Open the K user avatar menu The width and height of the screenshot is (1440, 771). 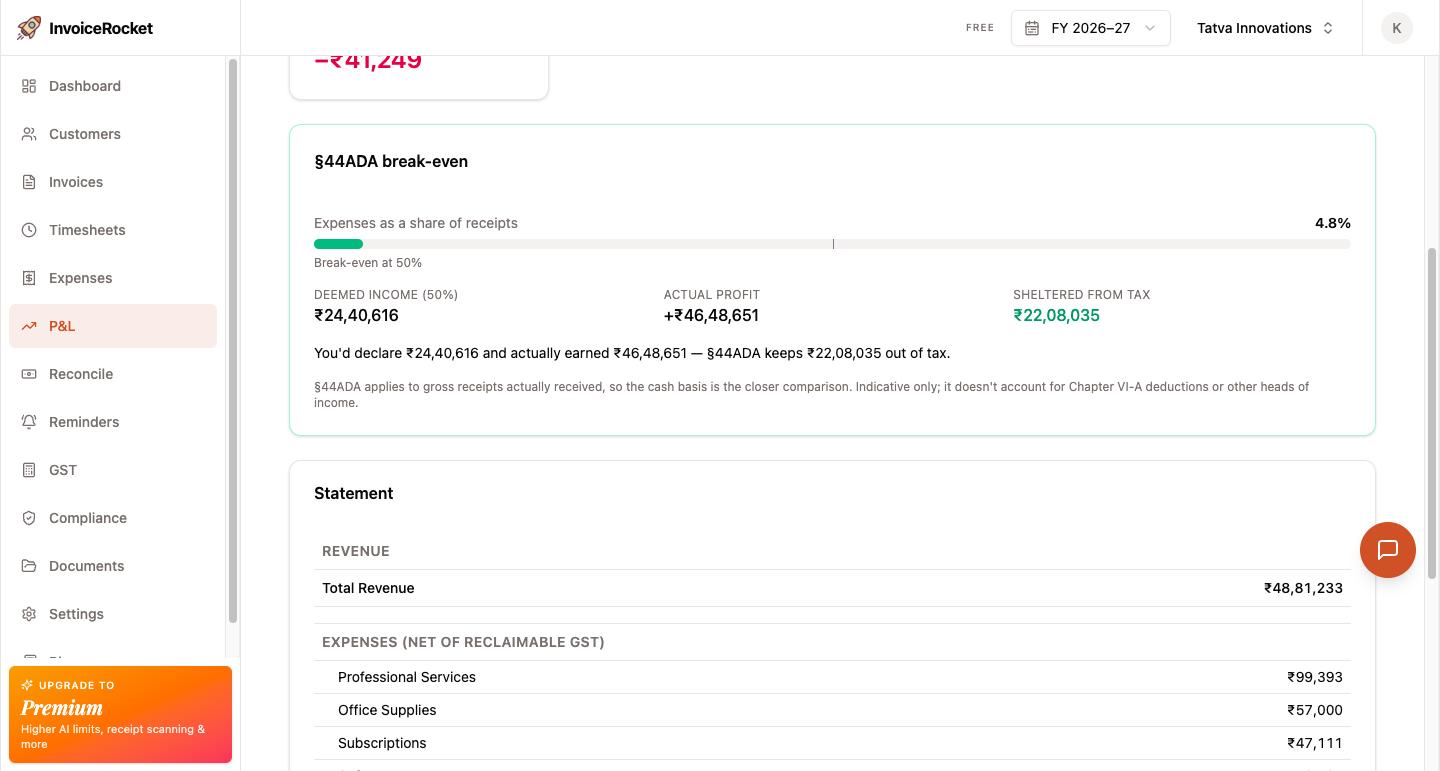(x=1397, y=28)
